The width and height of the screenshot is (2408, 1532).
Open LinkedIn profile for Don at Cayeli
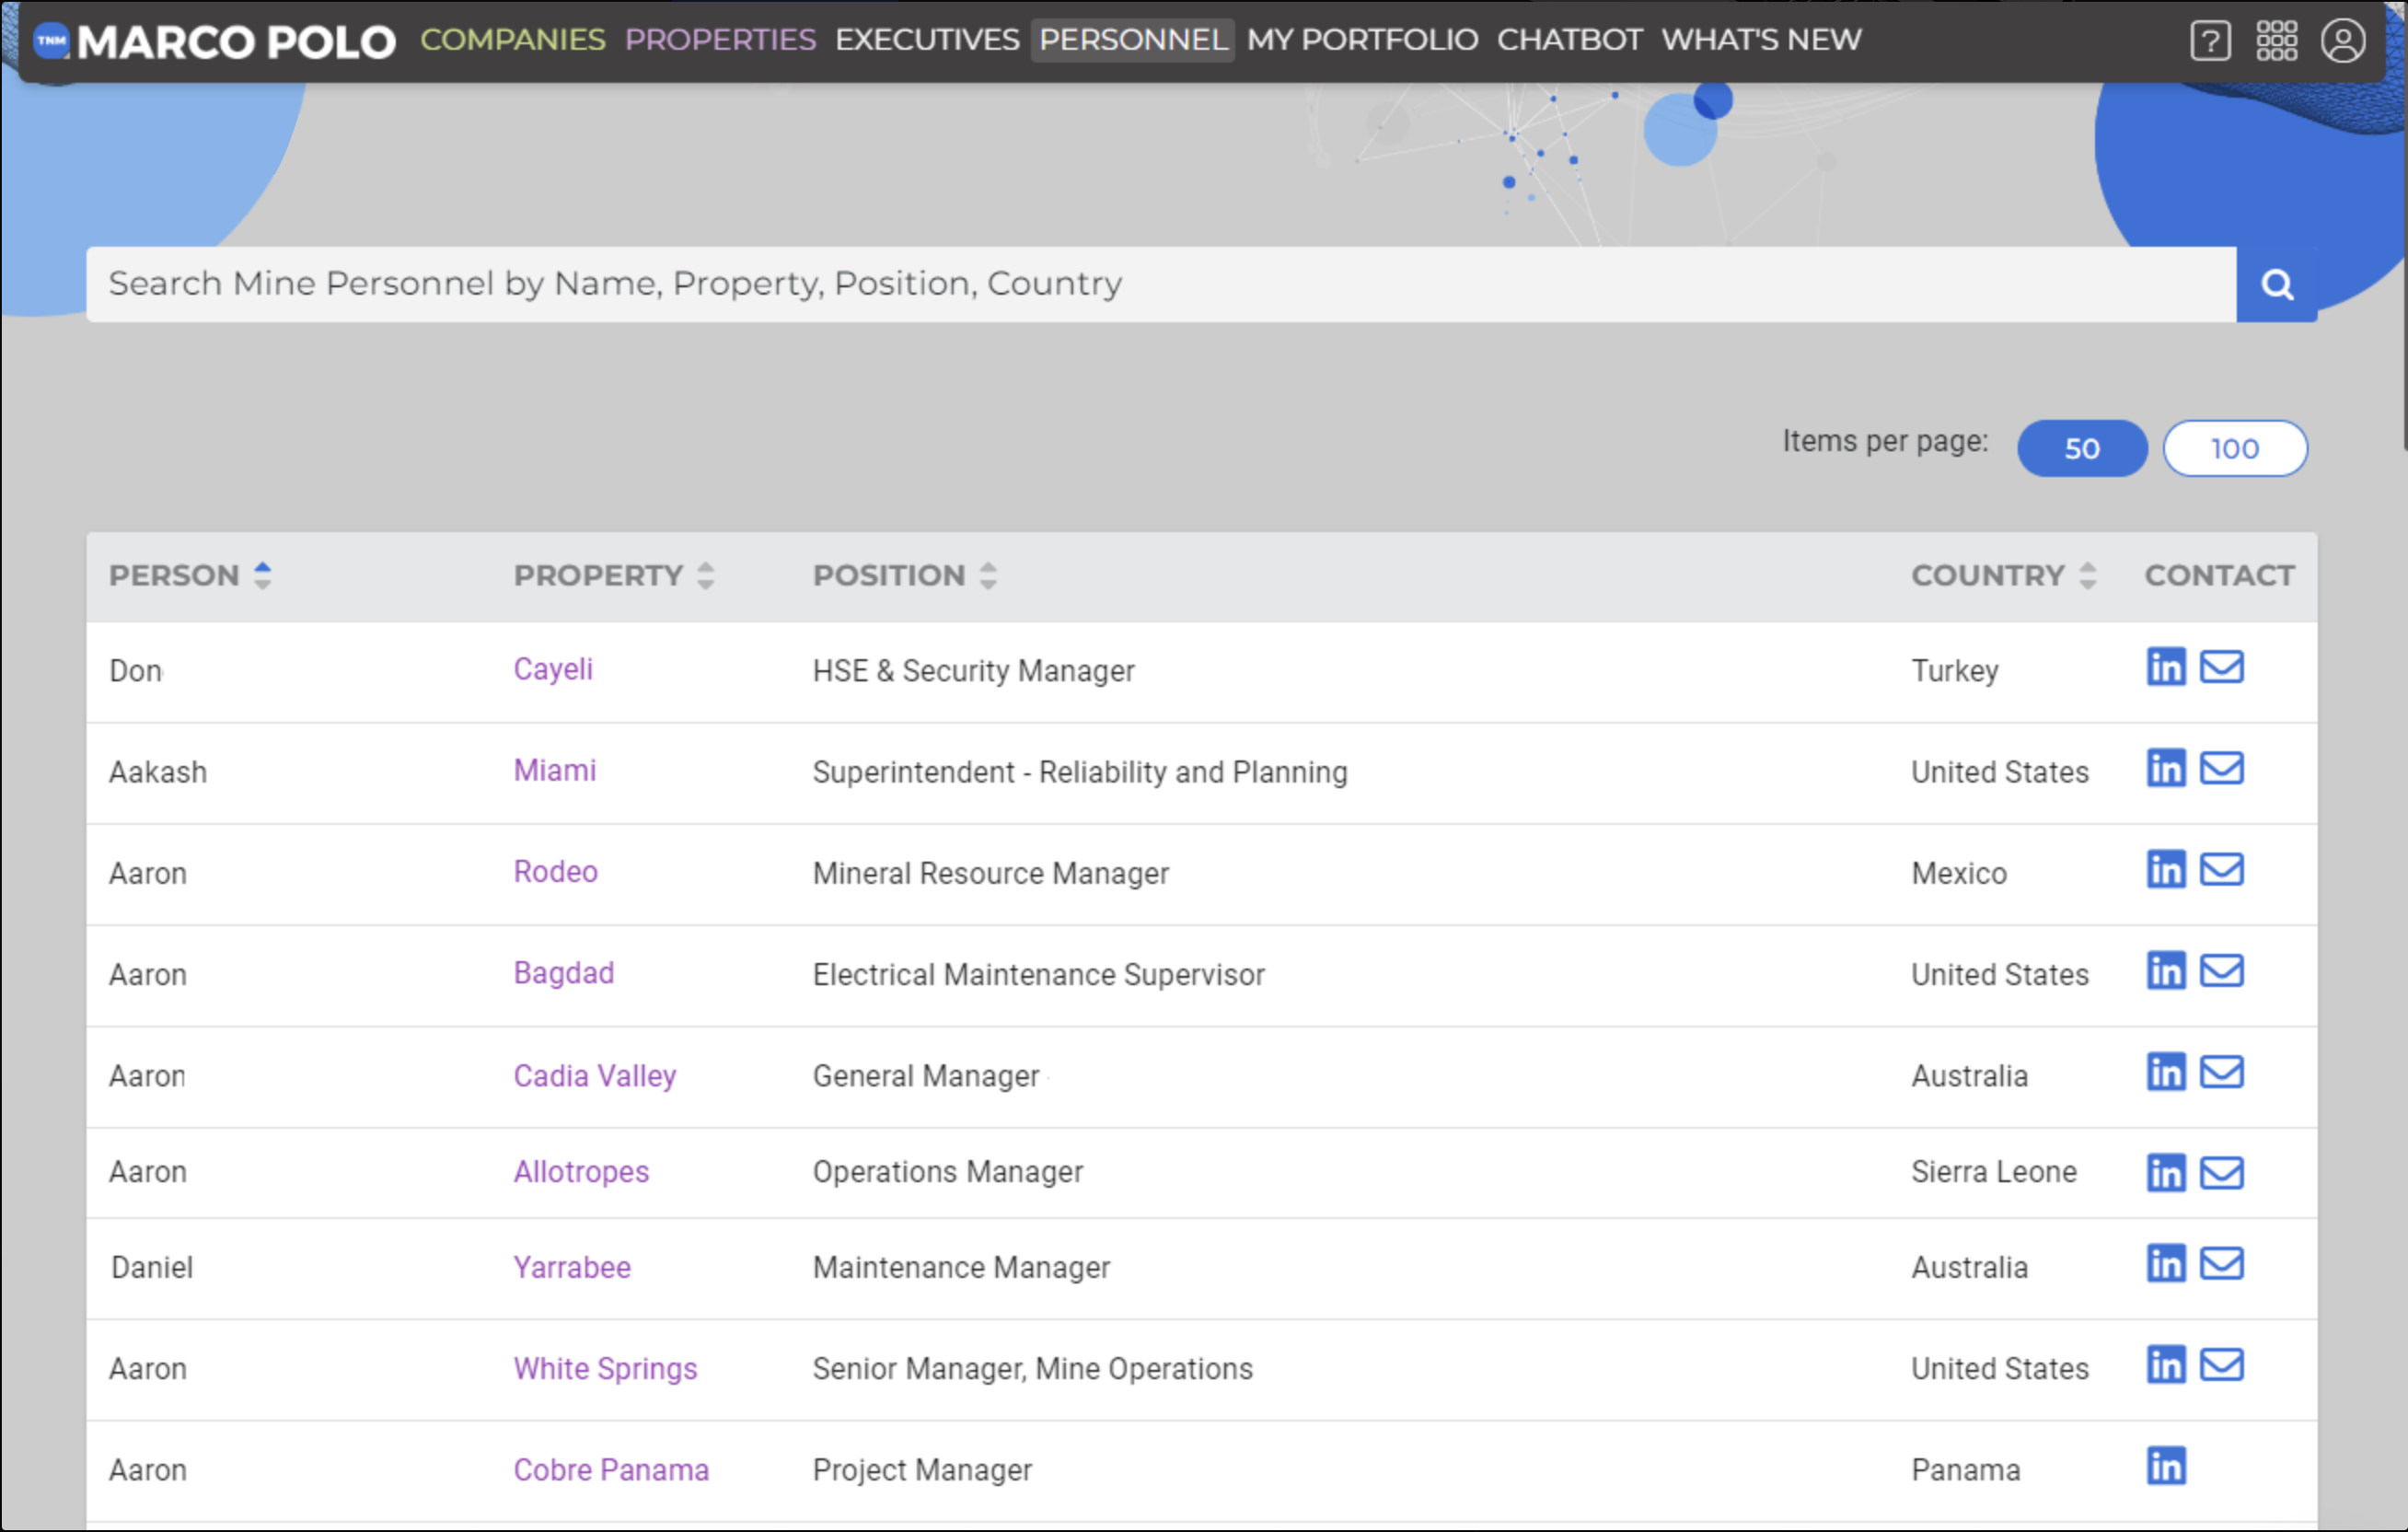(x=2166, y=667)
